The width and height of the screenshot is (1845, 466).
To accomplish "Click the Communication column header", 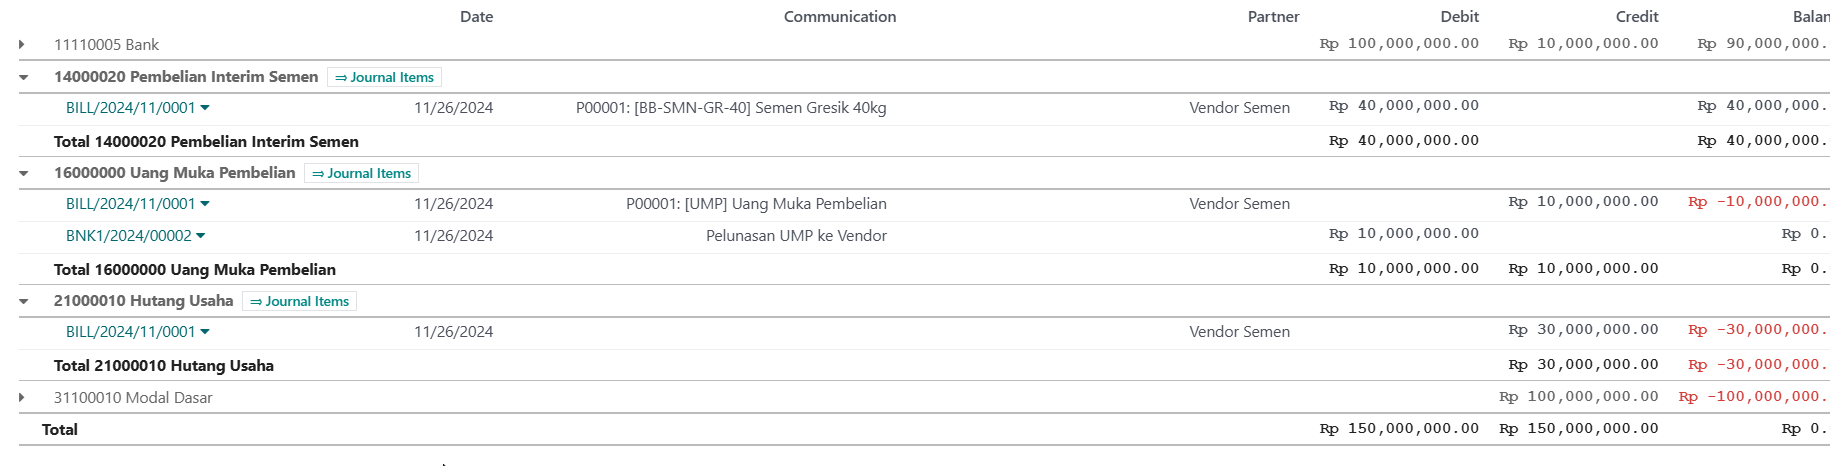I will pos(840,17).
